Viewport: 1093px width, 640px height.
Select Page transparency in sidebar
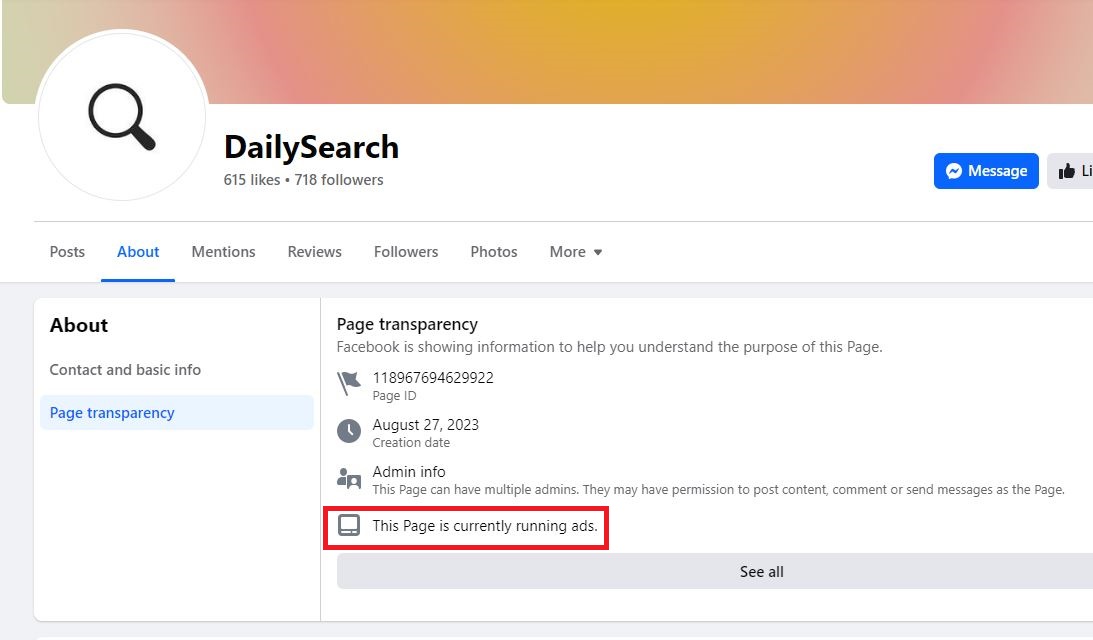176,413
